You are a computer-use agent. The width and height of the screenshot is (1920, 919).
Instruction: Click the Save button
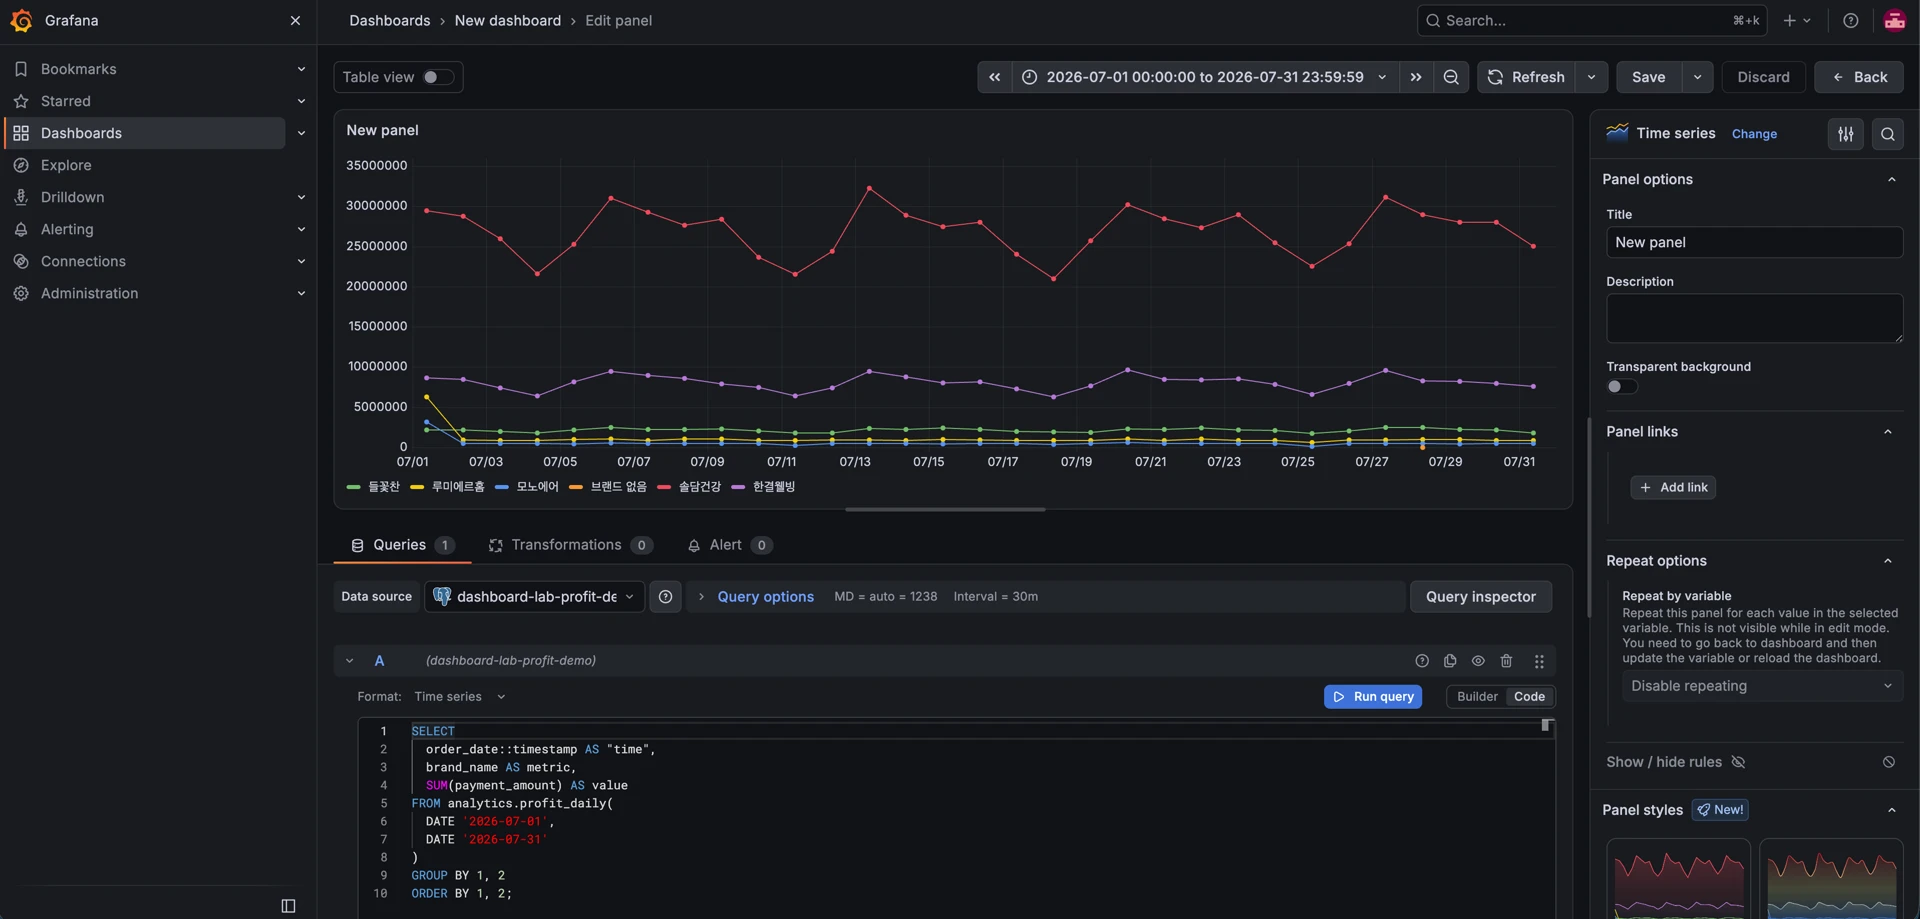click(x=1648, y=77)
